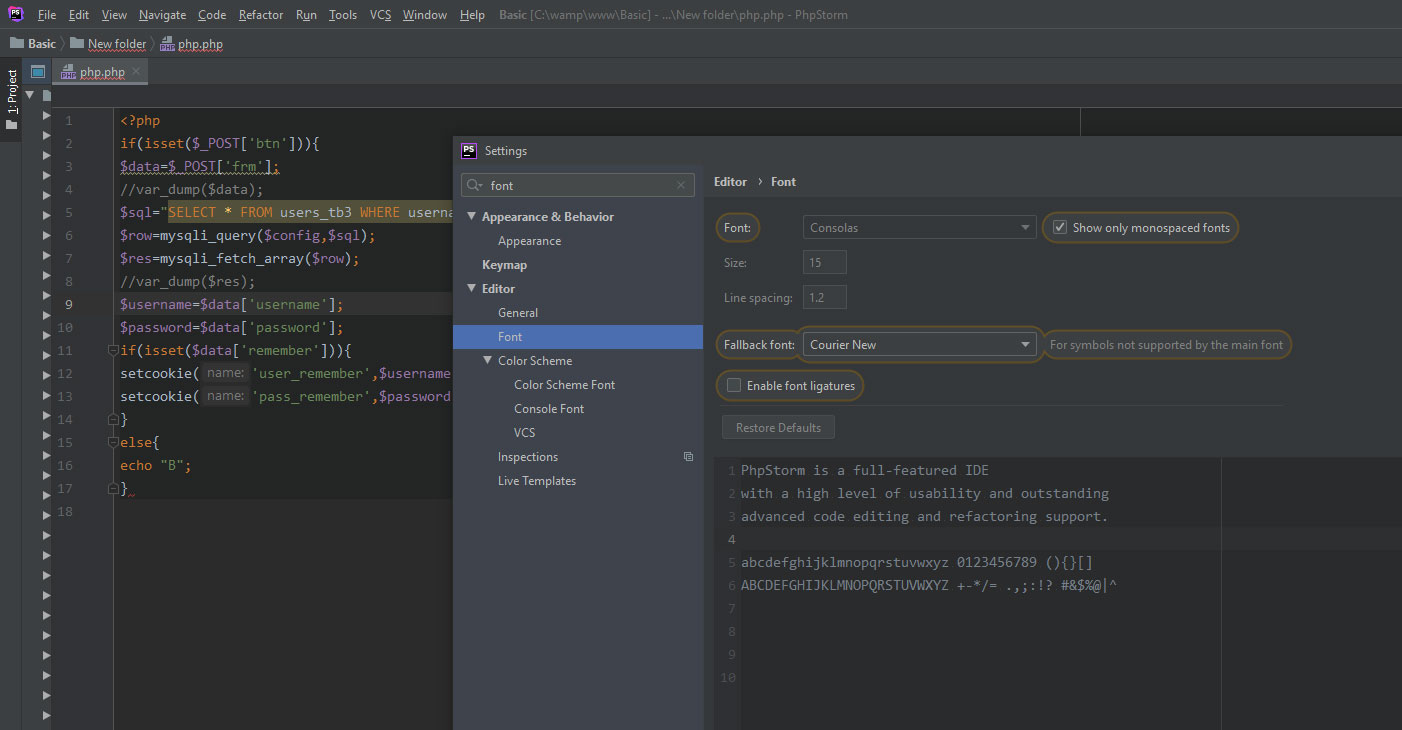This screenshot has height=730, width=1402.
Task: Open the Edit menu
Action: click(79, 15)
